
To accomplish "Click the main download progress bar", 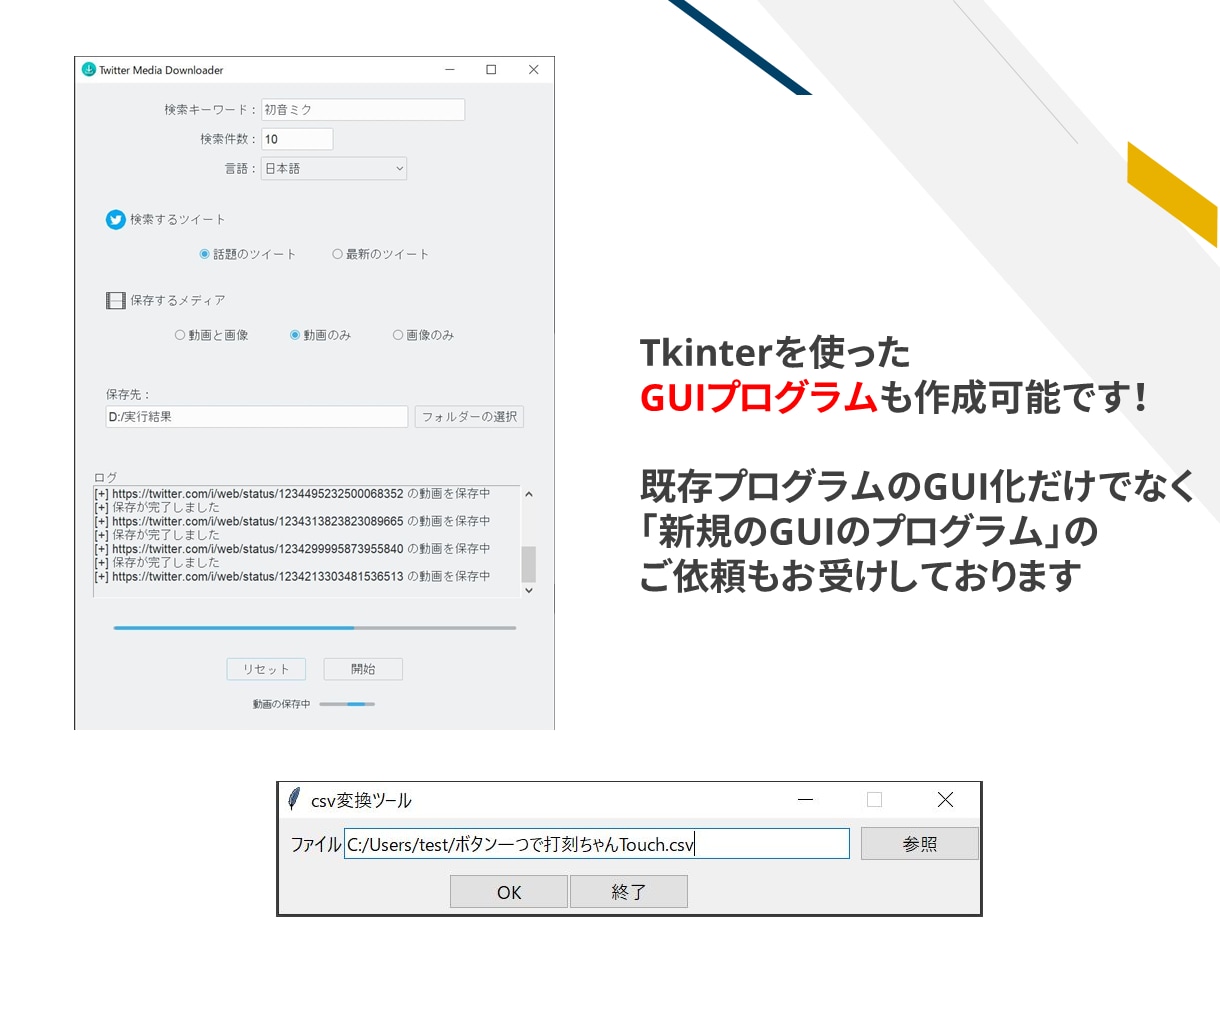I will 315,628.
